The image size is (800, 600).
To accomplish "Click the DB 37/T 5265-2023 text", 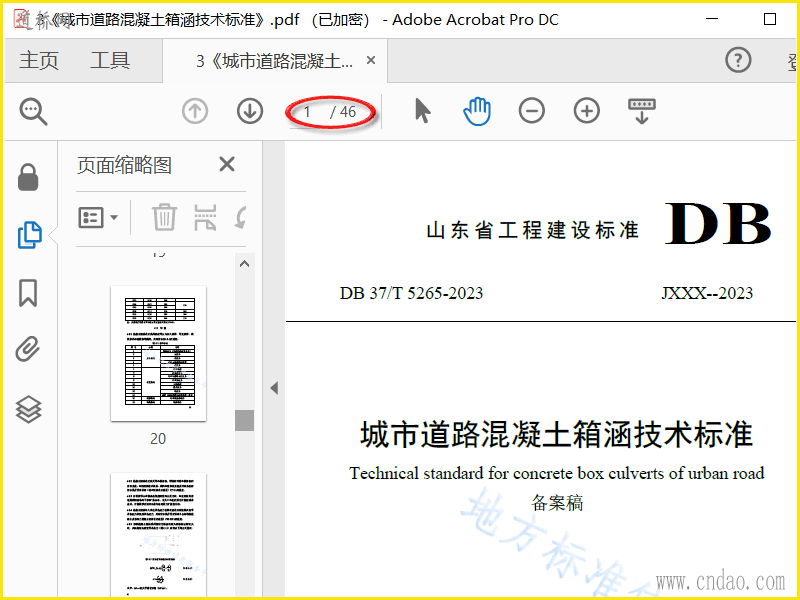I will click(x=411, y=293).
